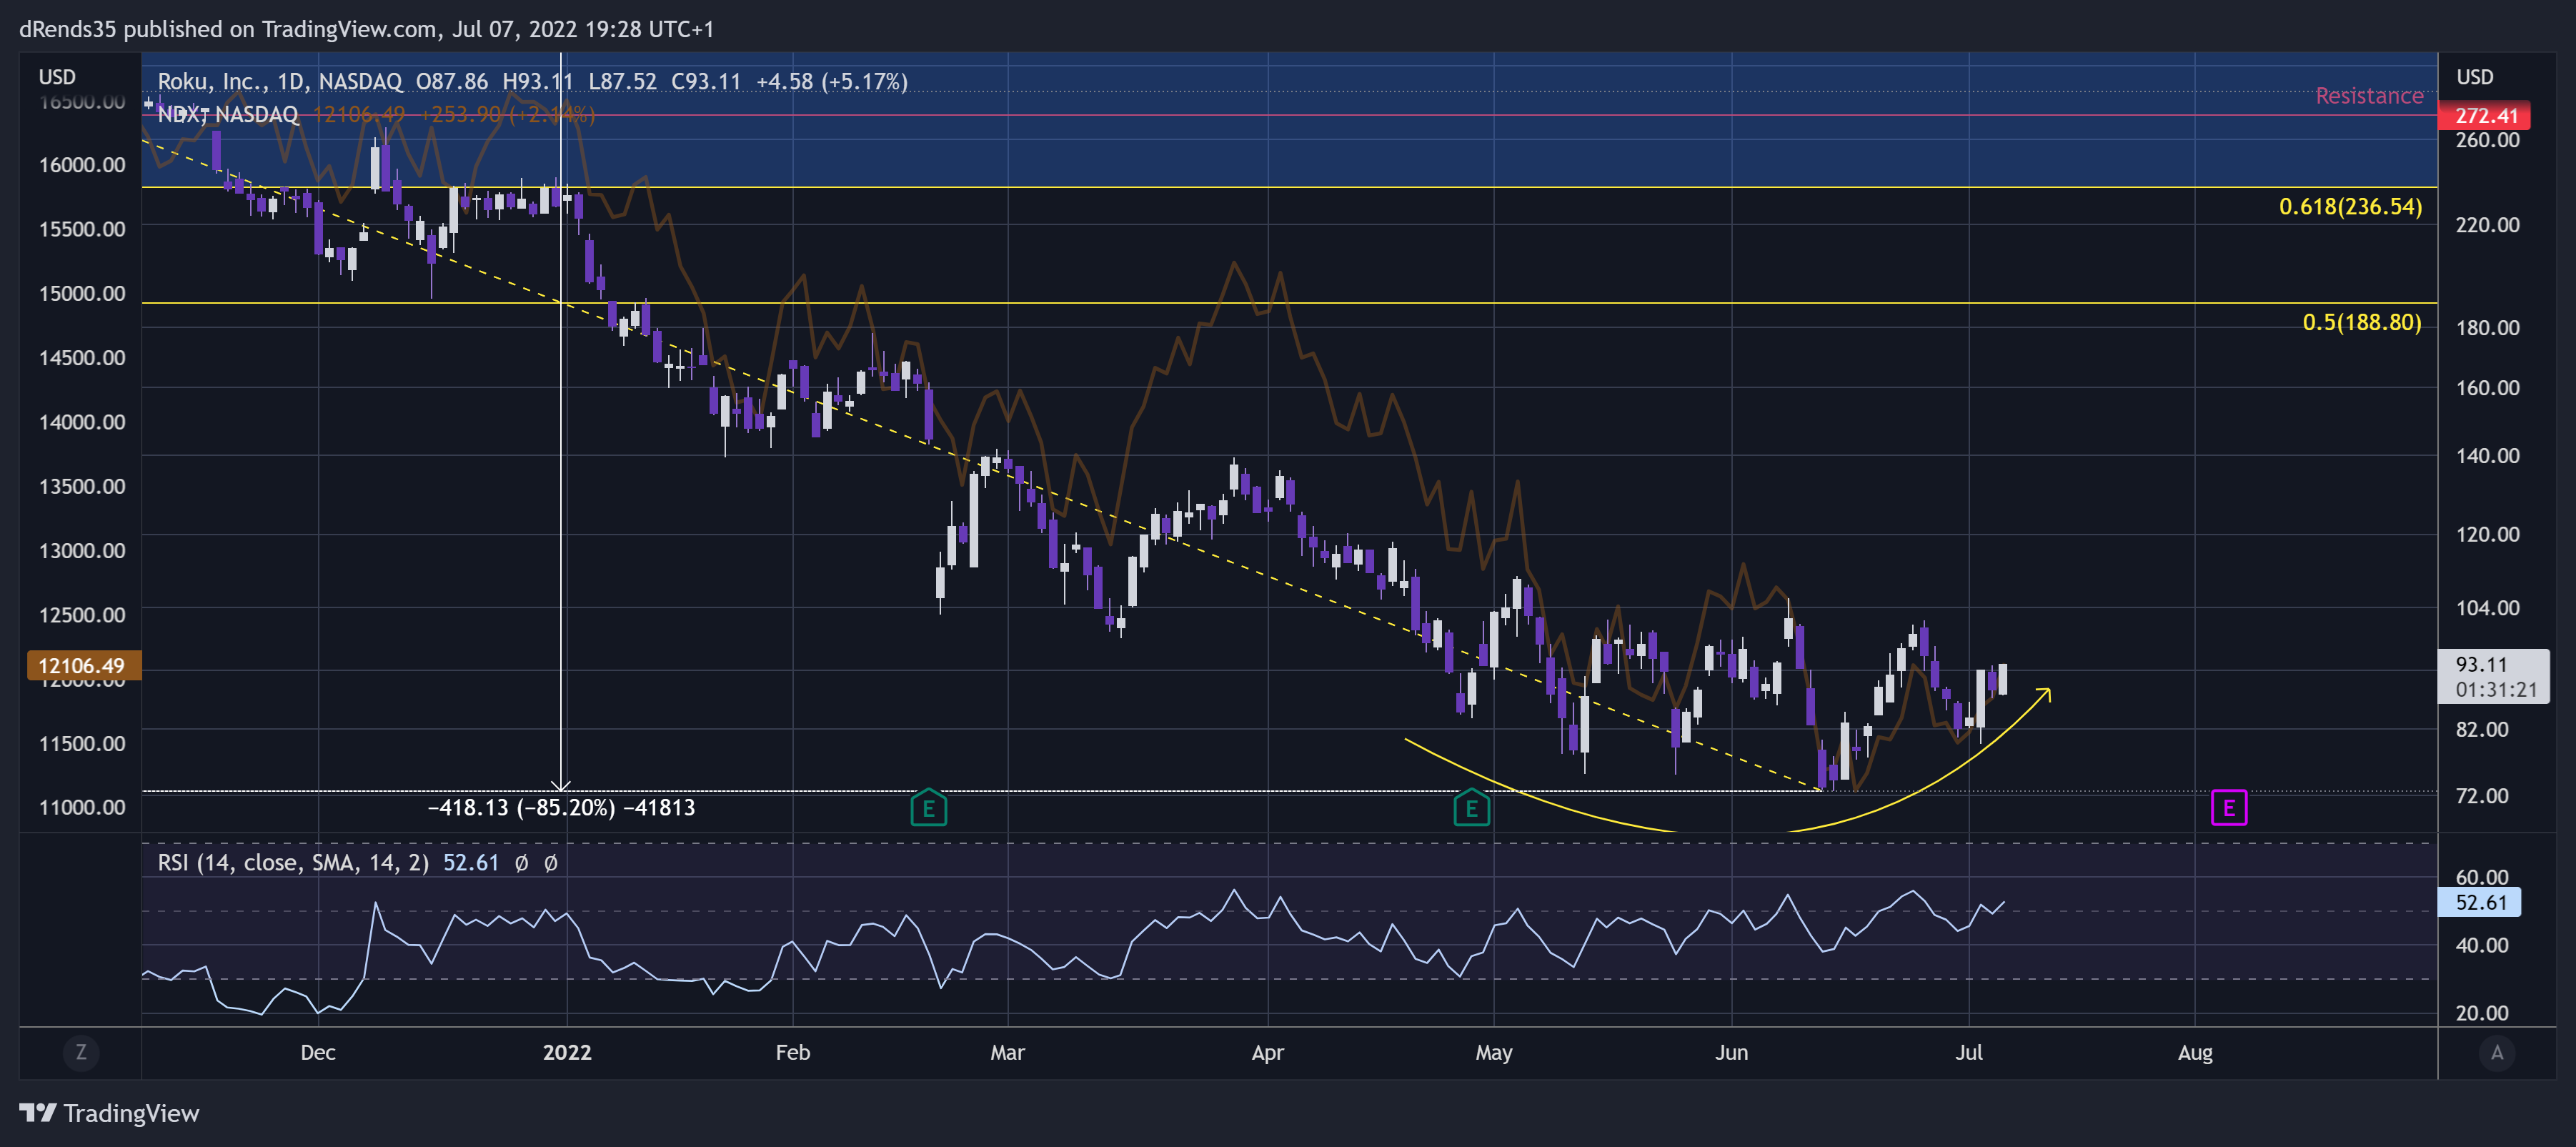Click the red 272.41 resistance price label
The height and width of the screenshot is (1147, 2576).
[2485, 116]
